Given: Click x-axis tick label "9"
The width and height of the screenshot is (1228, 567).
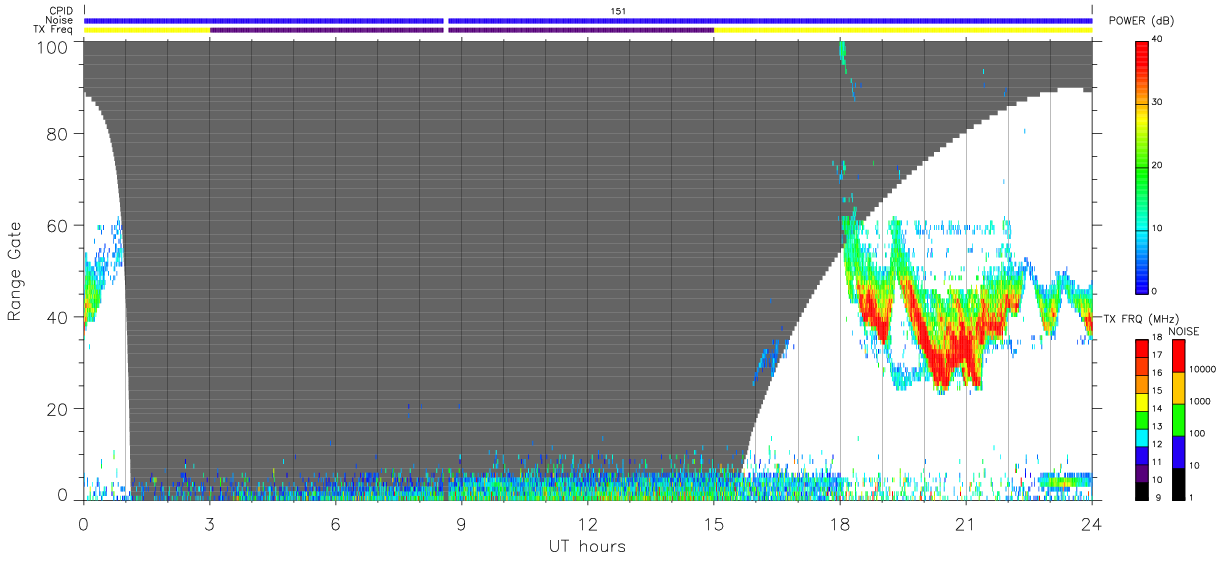Looking at the screenshot, I should click(461, 524).
